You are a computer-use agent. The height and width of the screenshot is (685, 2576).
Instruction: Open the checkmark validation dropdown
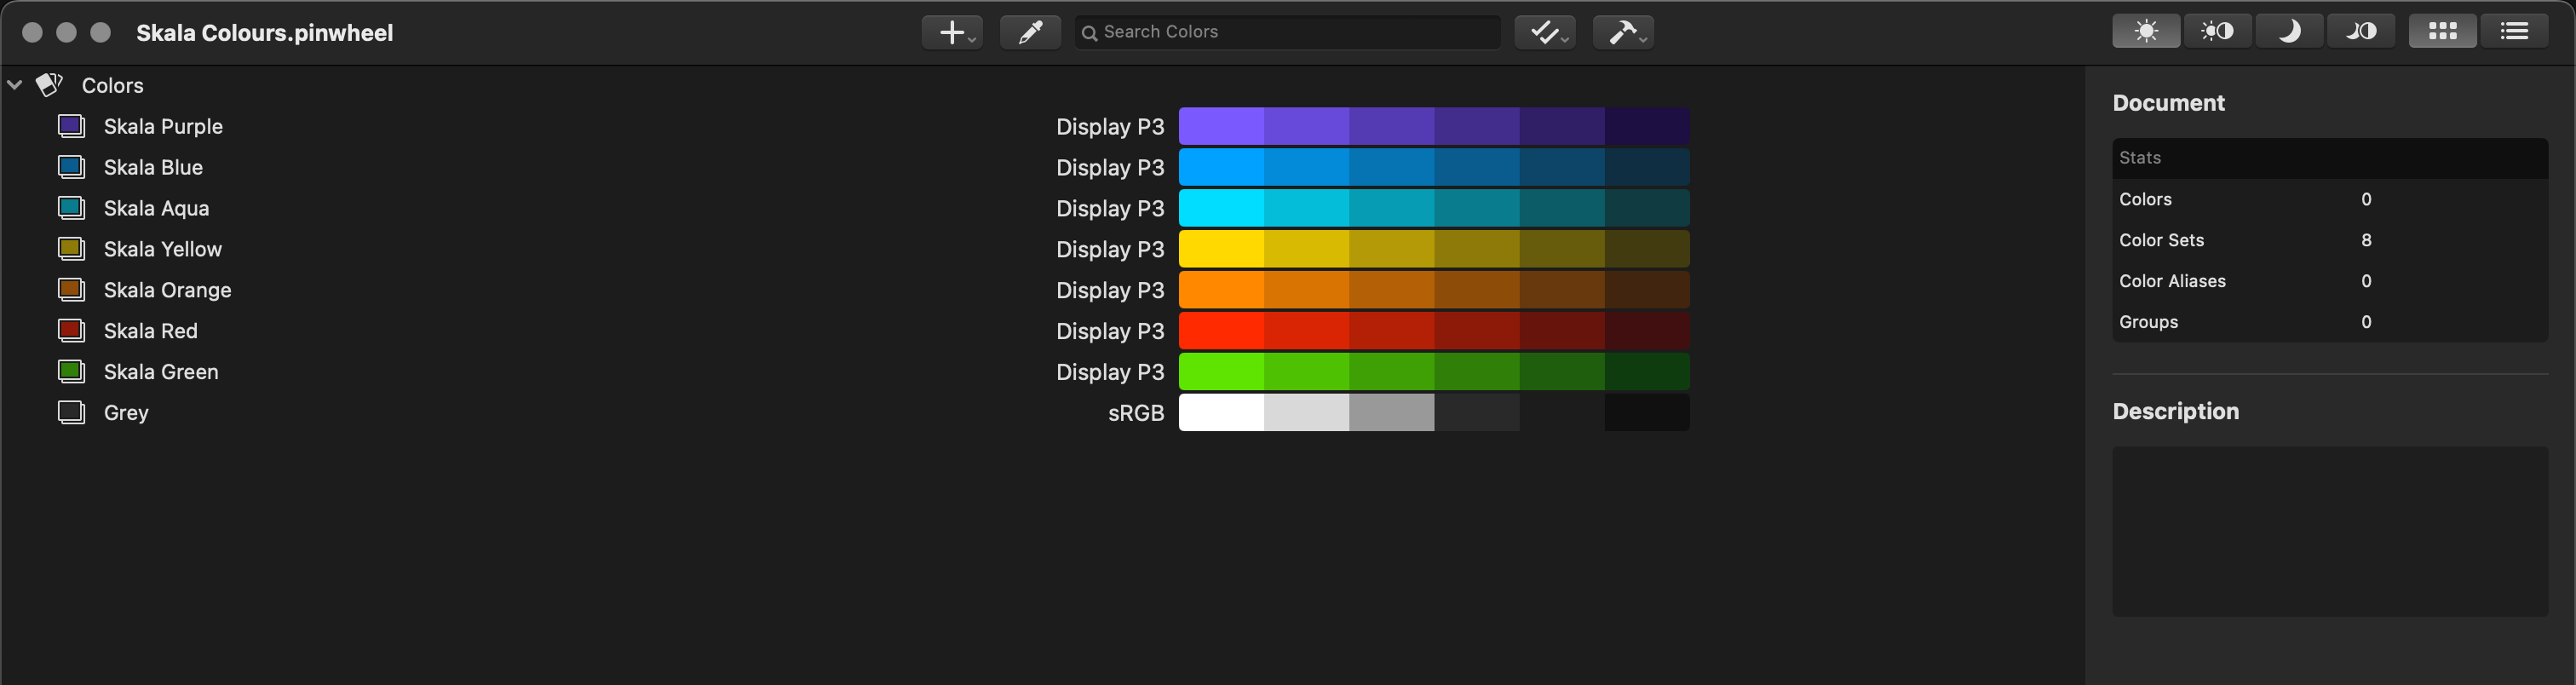tap(1545, 32)
